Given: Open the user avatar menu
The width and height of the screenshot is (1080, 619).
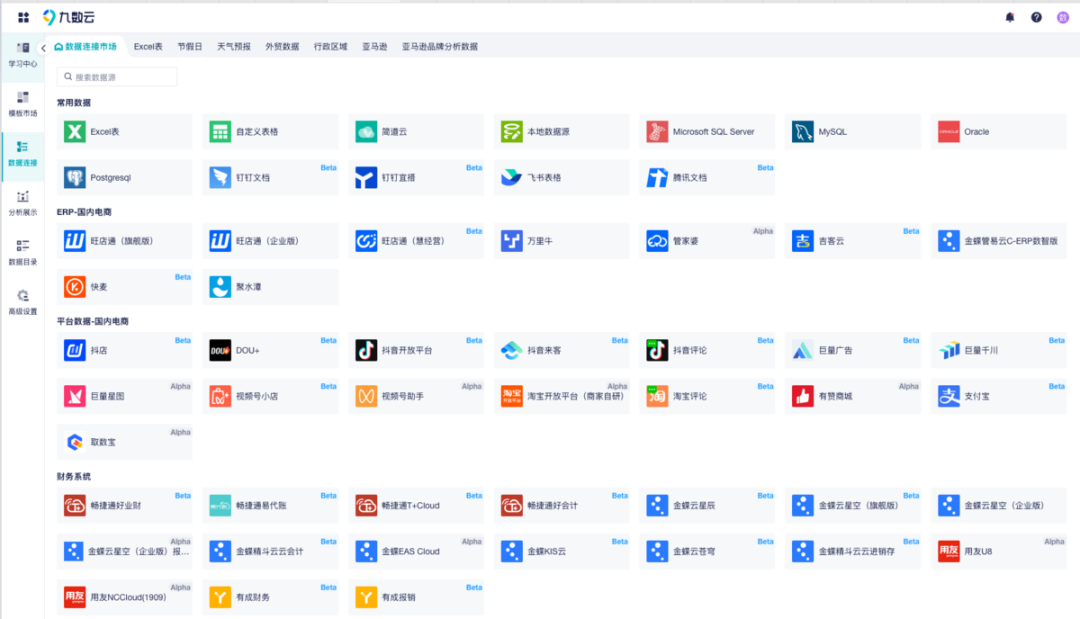Looking at the screenshot, I should [x=1063, y=17].
